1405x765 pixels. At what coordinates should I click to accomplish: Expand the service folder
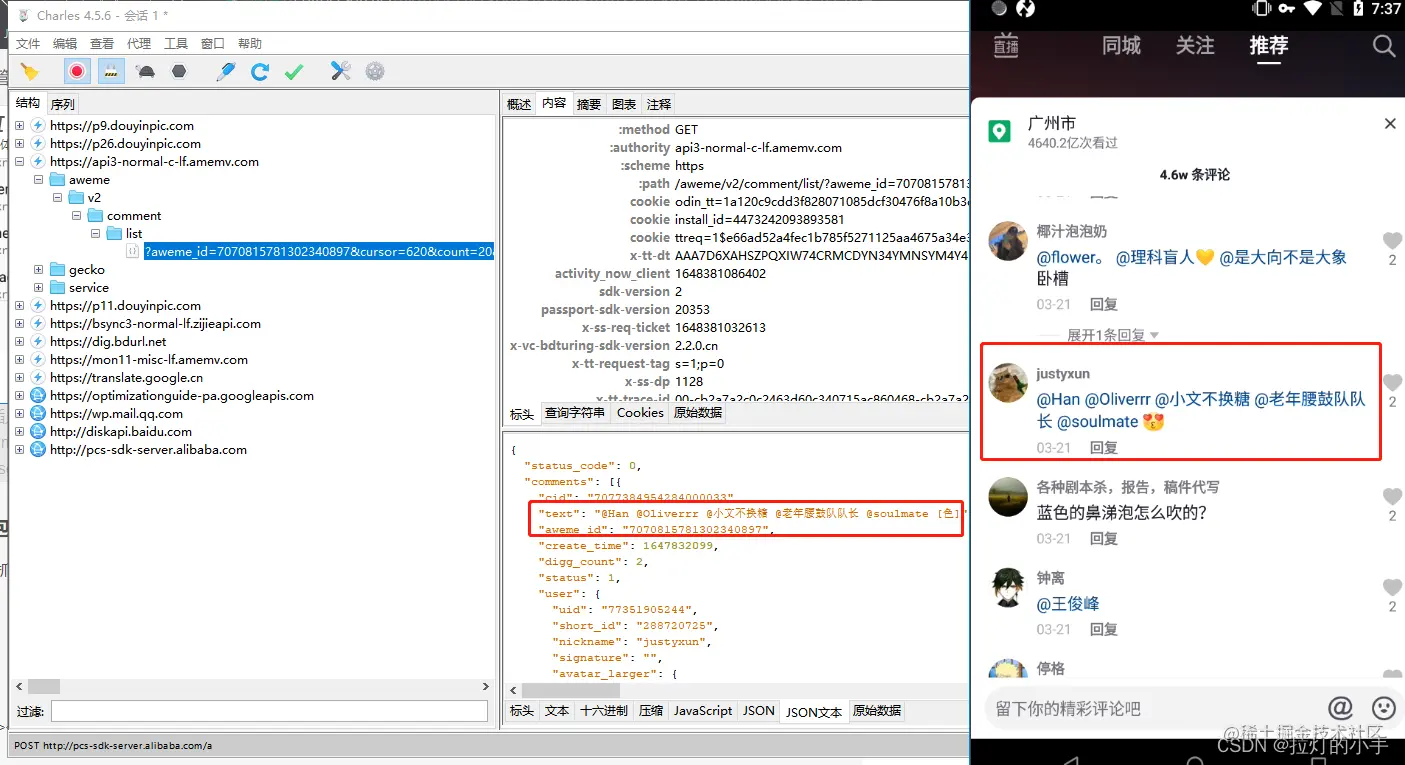(x=38, y=288)
